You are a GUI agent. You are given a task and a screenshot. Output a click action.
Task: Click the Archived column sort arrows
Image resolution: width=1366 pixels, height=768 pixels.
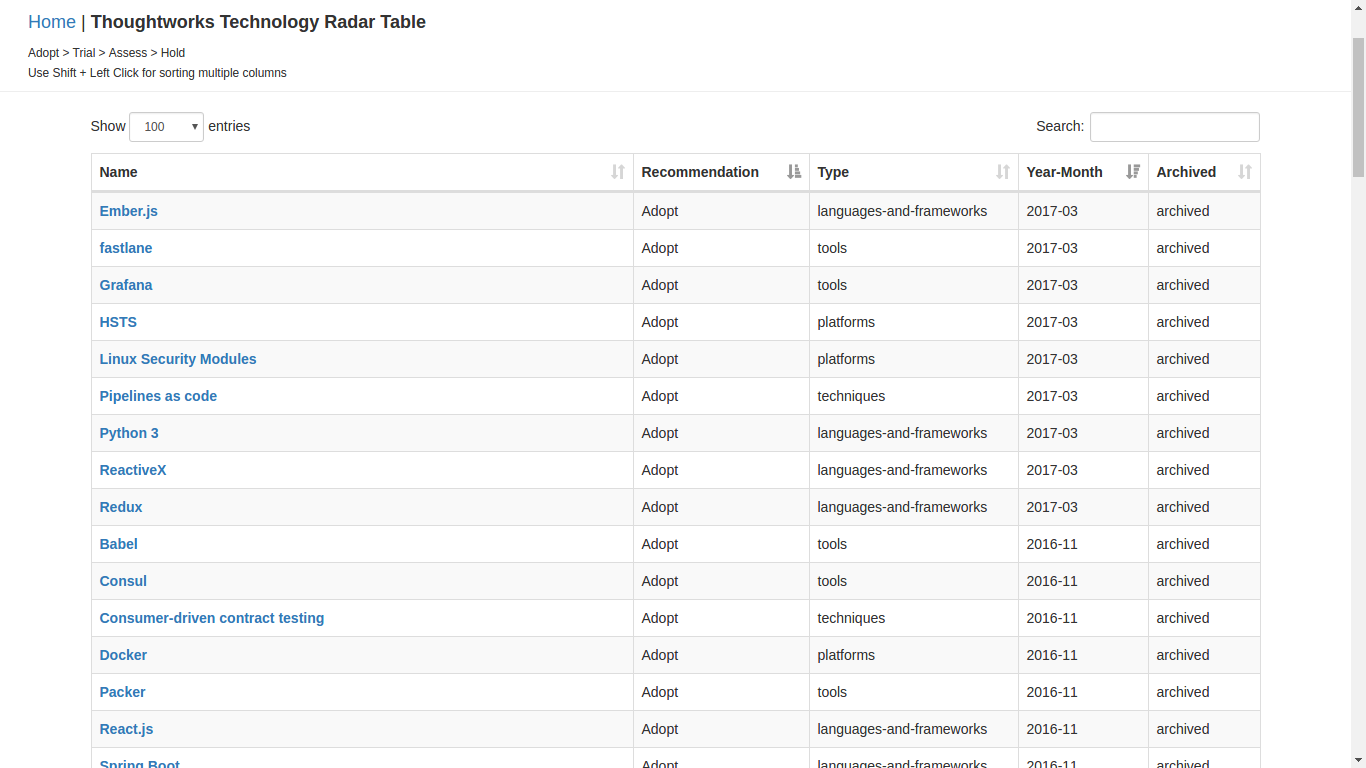point(1245,172)
